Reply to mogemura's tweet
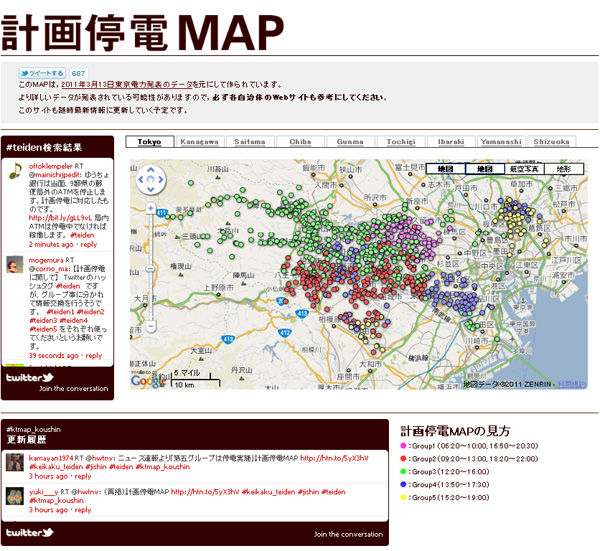Image resolution: width=600 pixels, height=551 pixels. pos(94,355)
